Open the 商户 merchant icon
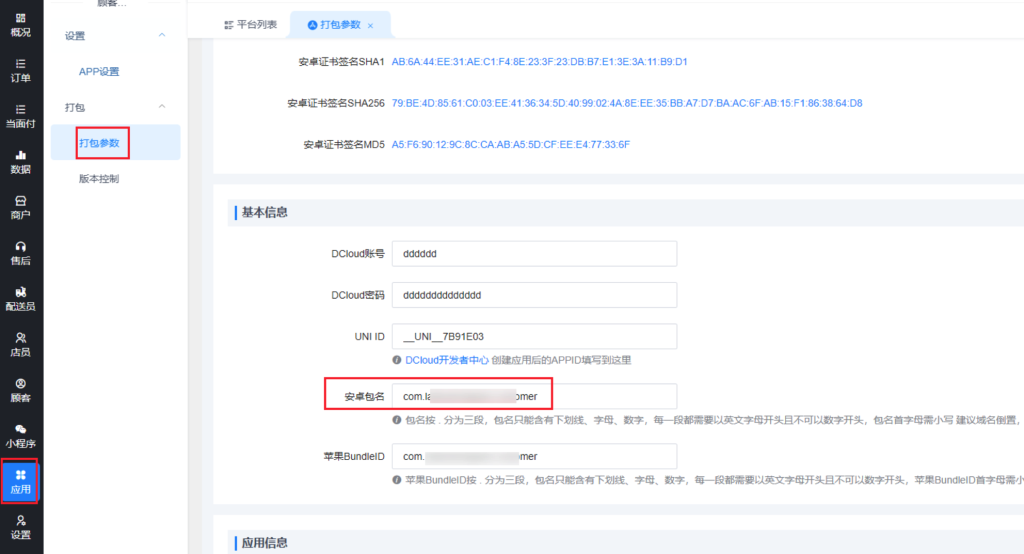 [20, 208]
